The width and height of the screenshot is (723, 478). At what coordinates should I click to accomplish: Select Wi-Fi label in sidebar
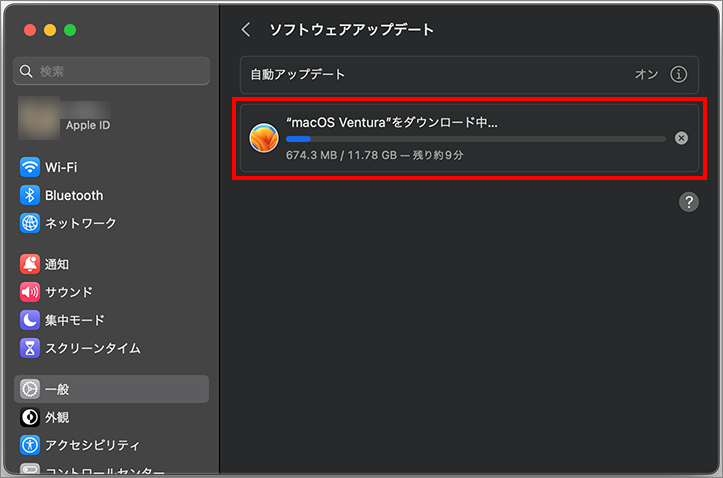(61, 167)
